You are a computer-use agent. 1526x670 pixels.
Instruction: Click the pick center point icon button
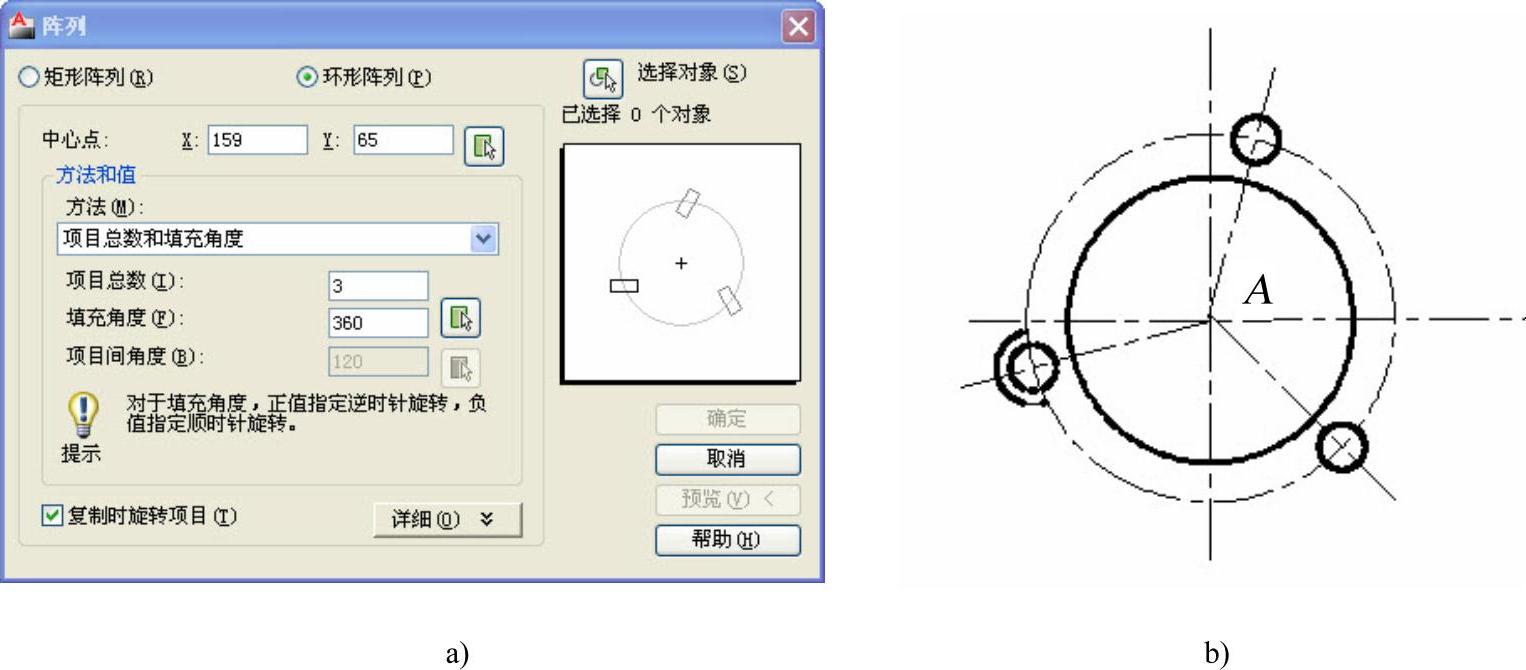pos(484,146)
